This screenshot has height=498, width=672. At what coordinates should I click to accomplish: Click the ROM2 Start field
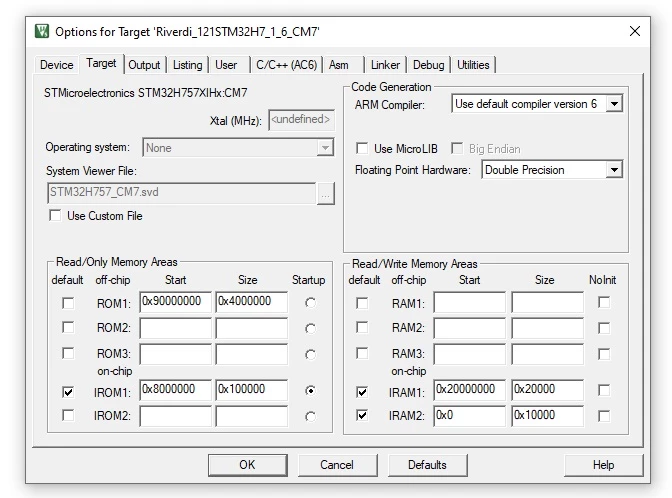175,328
